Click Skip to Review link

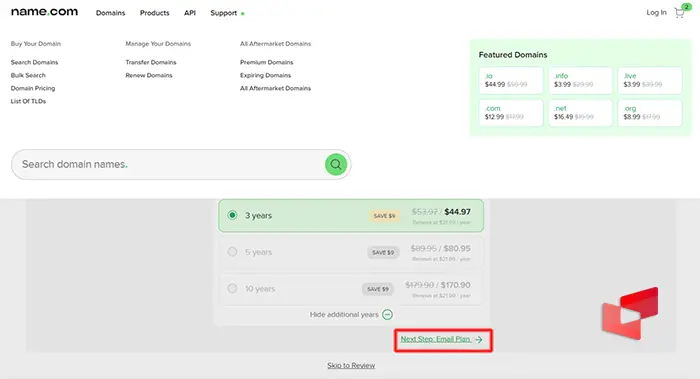pyautogui.click(x=351, y=366)
